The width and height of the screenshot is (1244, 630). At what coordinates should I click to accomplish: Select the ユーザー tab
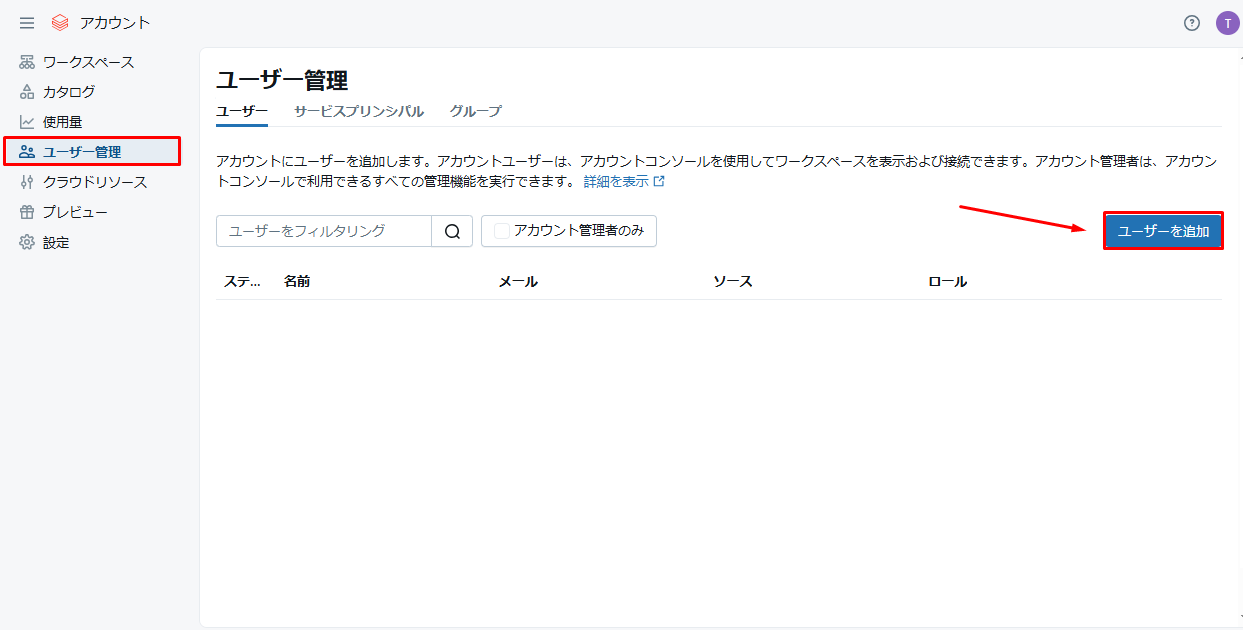[x=242, y=111]
